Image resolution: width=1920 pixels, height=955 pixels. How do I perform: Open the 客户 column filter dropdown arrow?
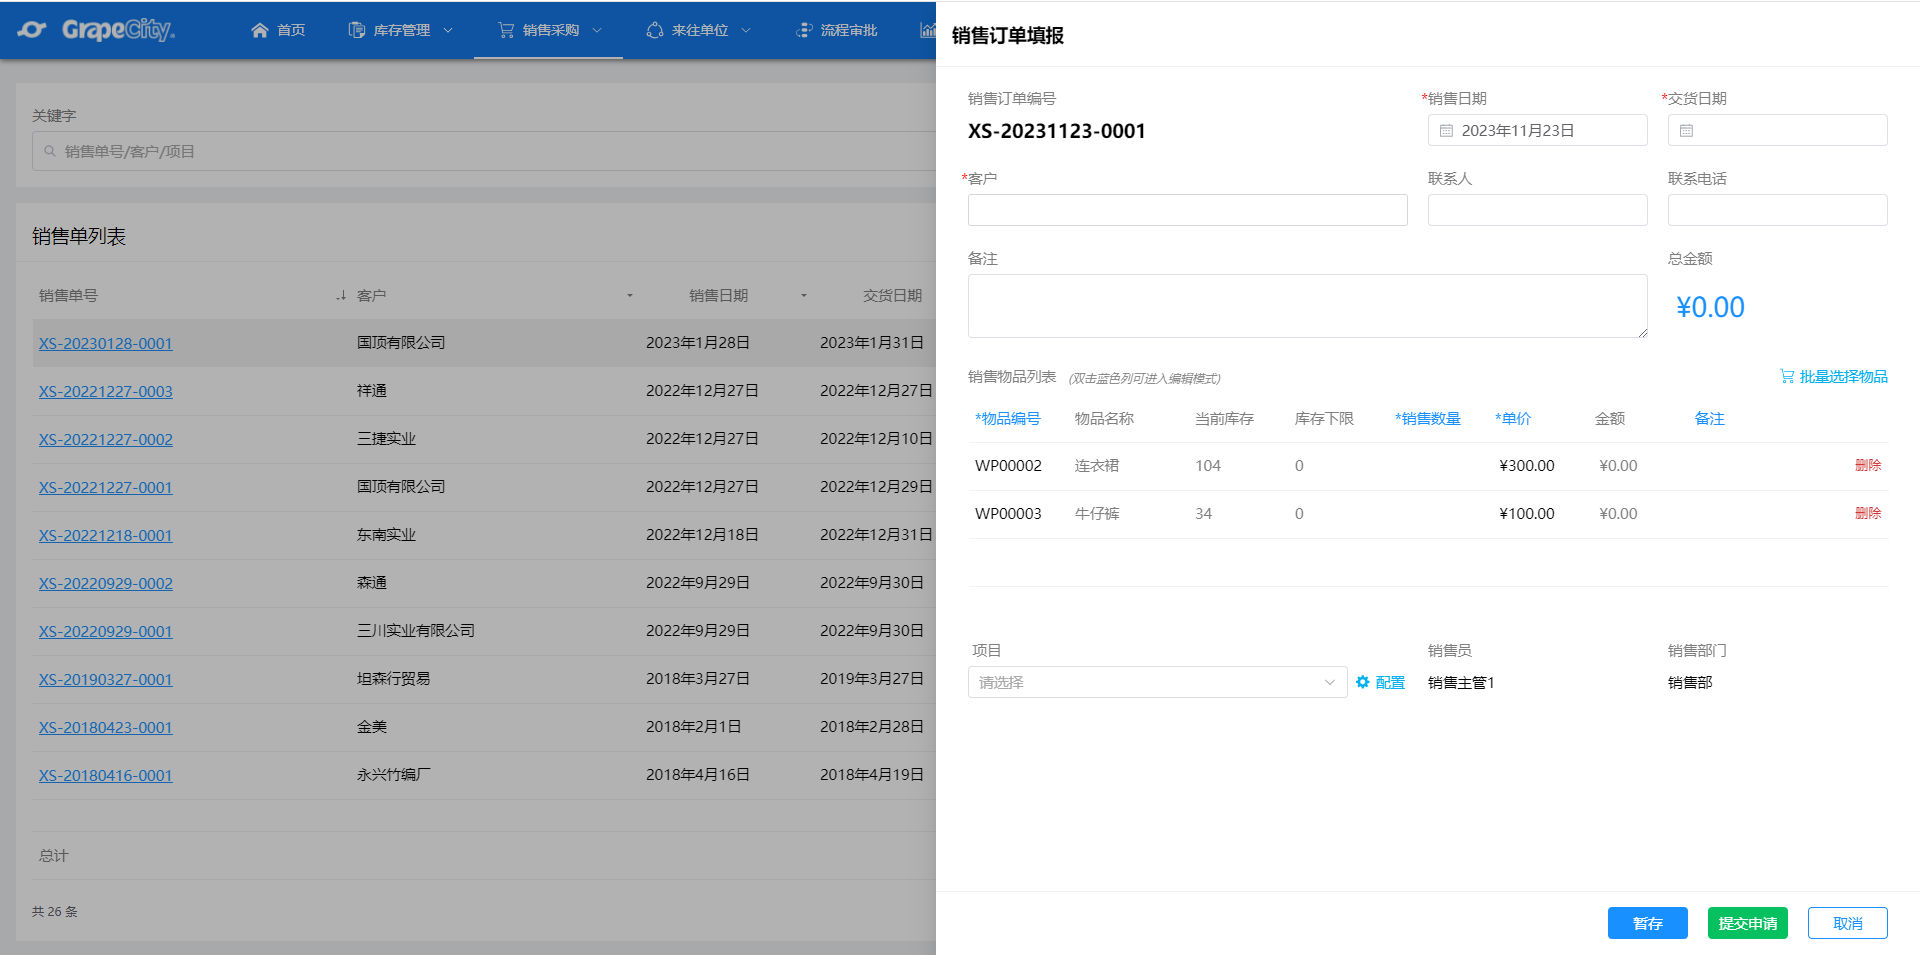[630, 295]
